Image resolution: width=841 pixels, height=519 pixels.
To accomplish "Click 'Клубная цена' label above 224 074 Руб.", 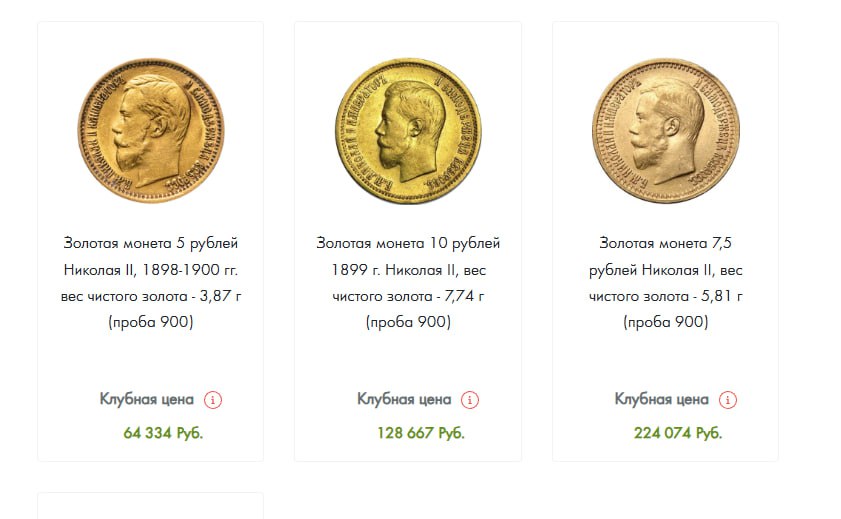I will pyautogui.click(x=661, y=399).
